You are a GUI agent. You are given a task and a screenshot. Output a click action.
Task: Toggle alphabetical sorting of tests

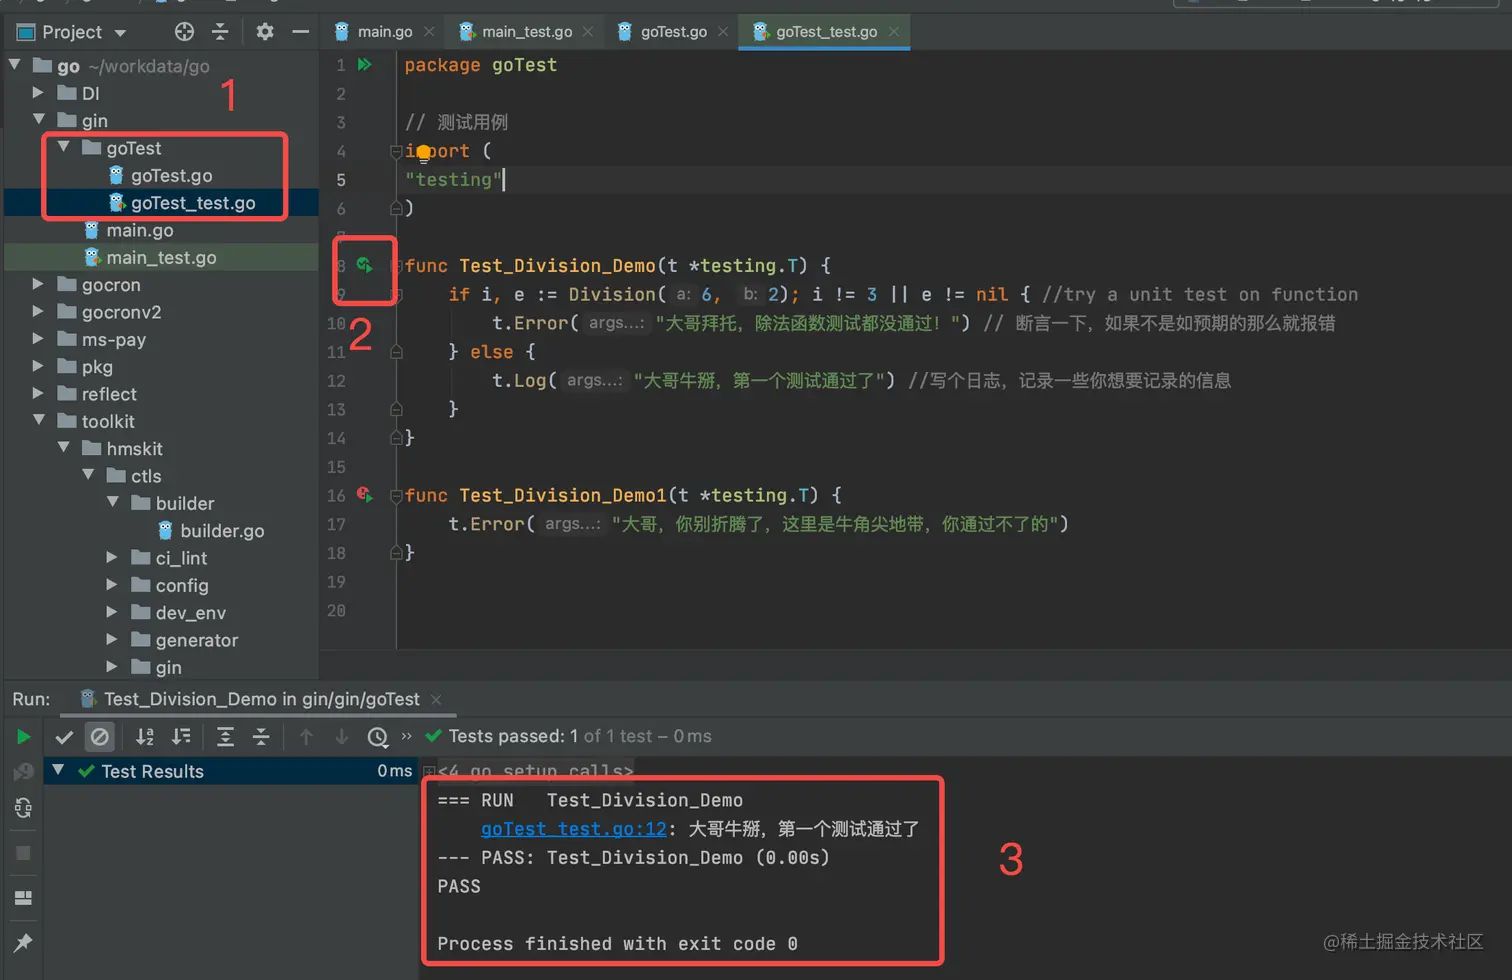pyautogui.click(x=145, y=737)
